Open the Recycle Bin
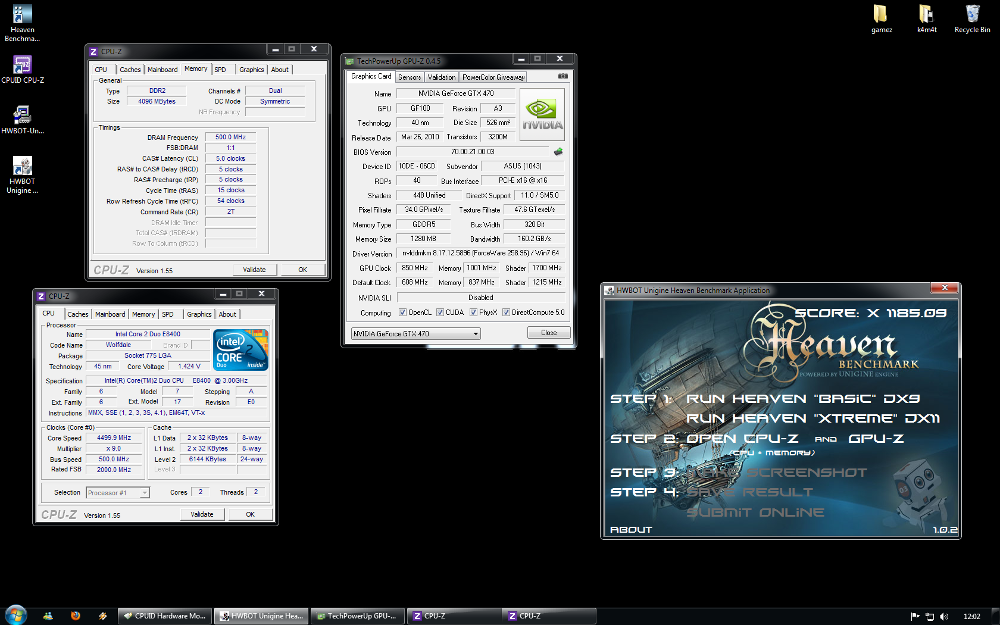Viewport: 1000px width, 625px height. pos(972,18)
